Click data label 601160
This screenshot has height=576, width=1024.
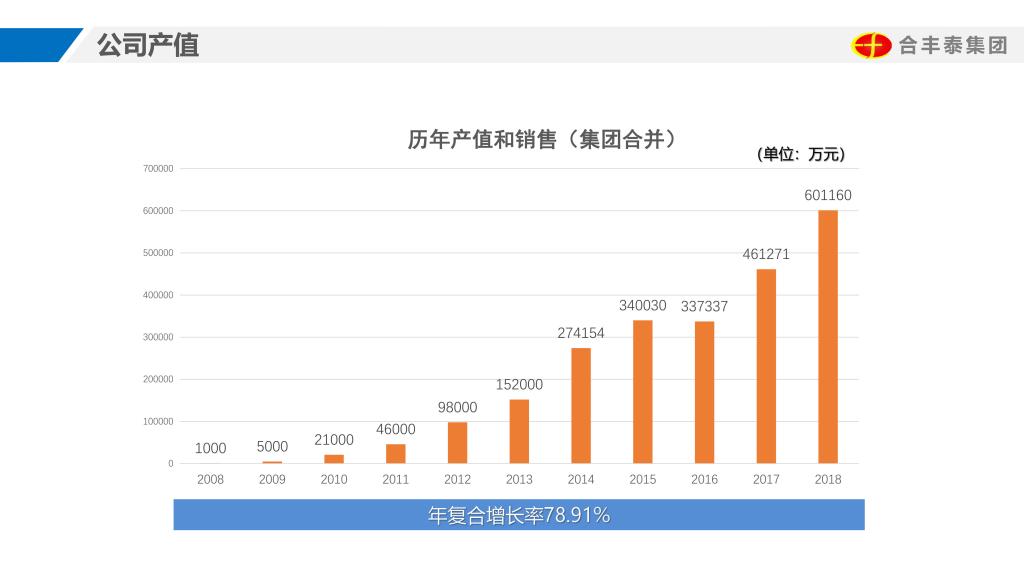[828, 196]
